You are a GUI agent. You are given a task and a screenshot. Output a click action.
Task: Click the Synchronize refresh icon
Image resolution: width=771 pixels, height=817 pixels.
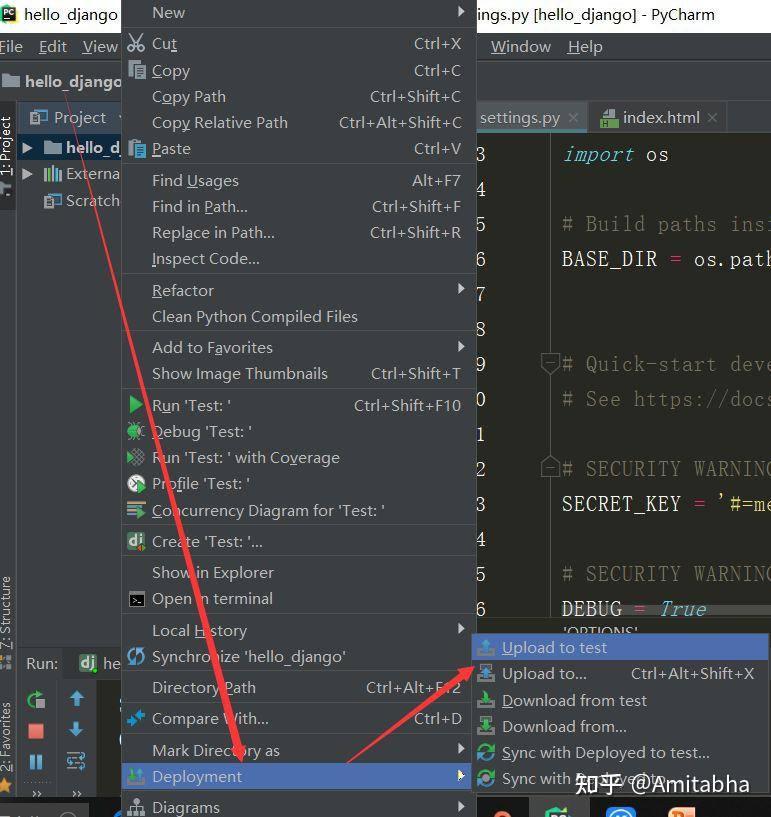coord(136,656)
